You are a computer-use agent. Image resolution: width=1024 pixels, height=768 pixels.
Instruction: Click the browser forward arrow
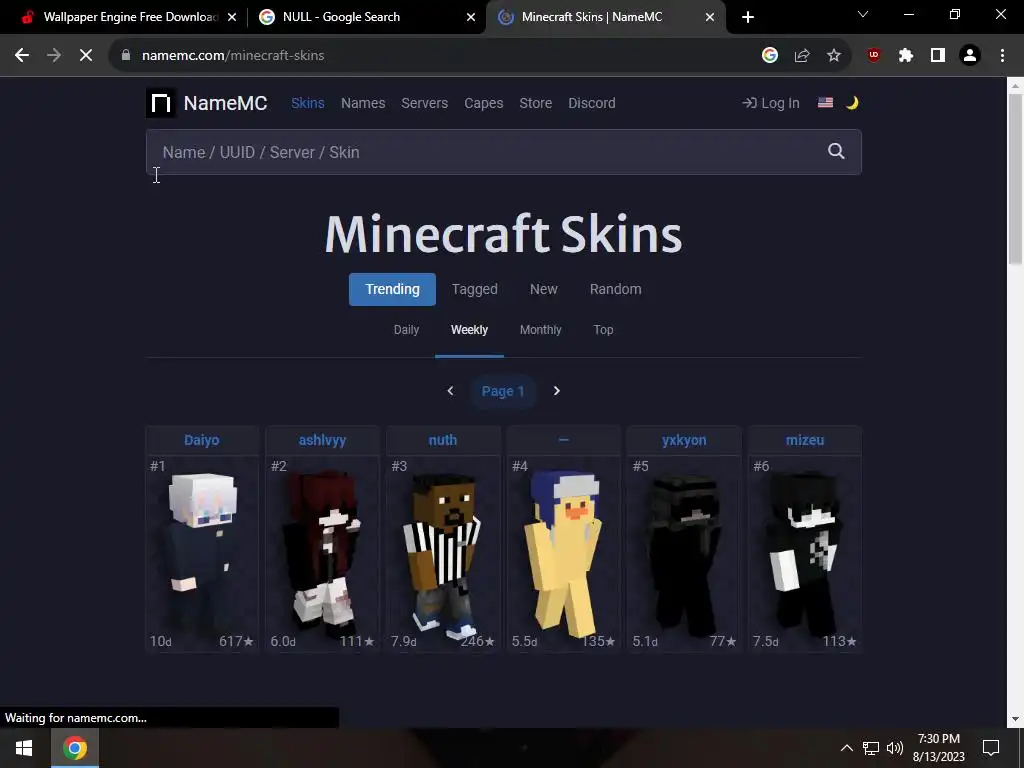pyautogui.click(x=54, y=56)
